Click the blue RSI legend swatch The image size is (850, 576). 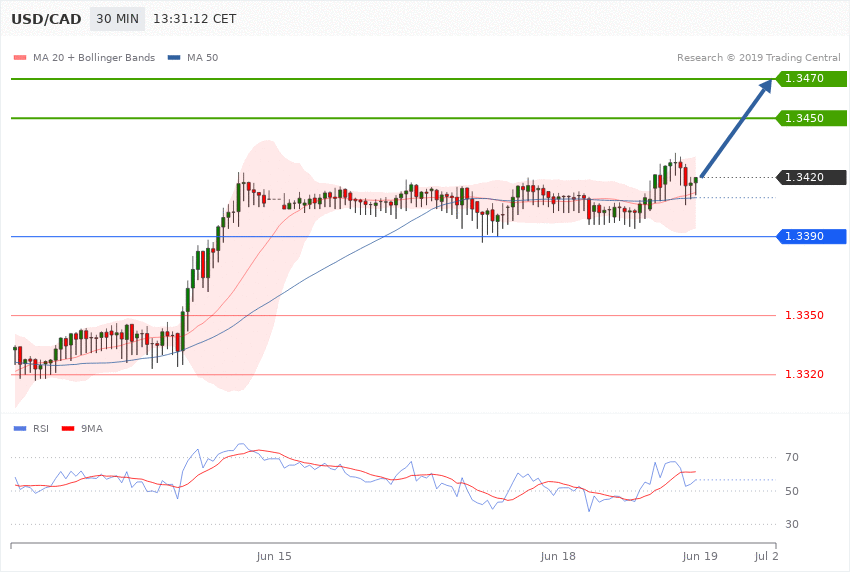click(20, 429)
